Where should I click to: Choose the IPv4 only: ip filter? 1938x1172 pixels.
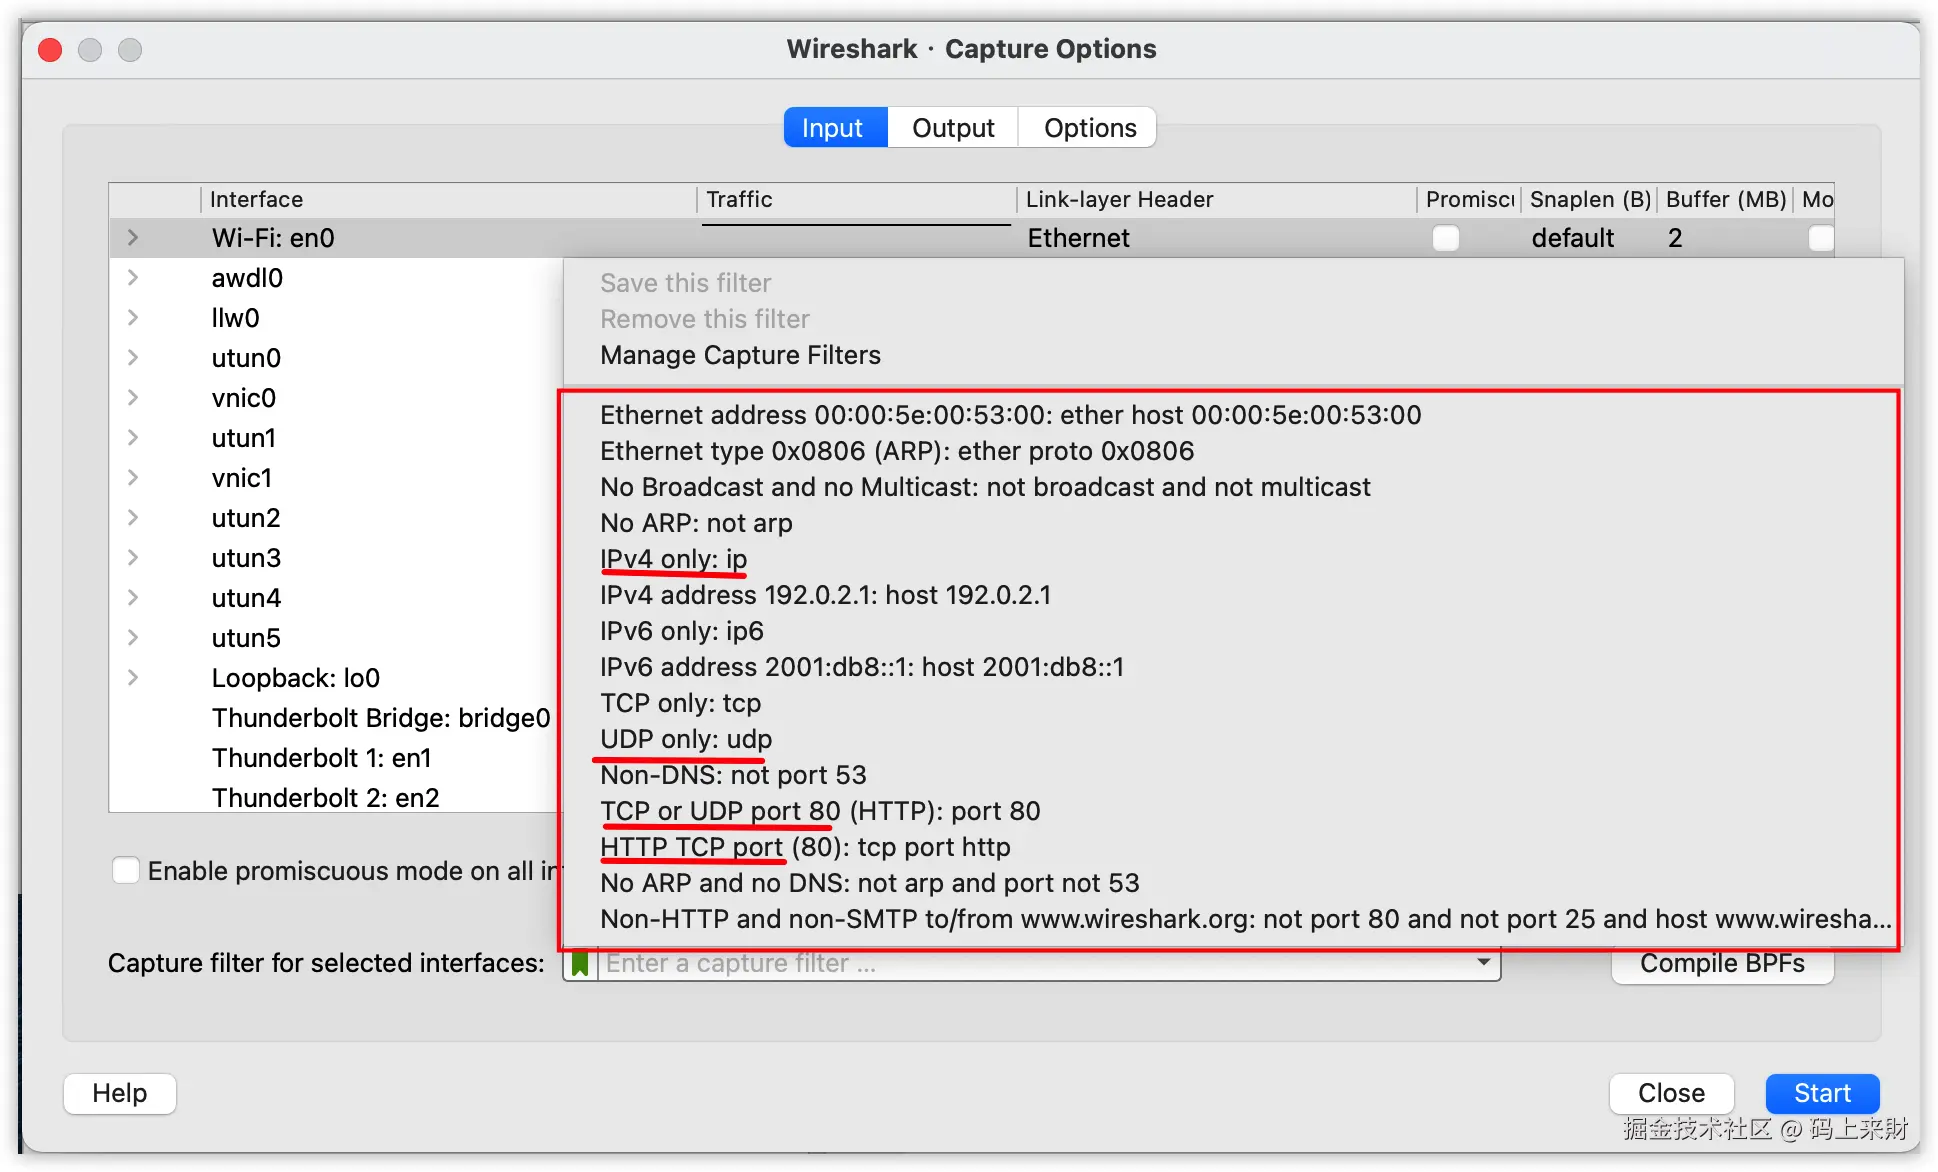673,559
